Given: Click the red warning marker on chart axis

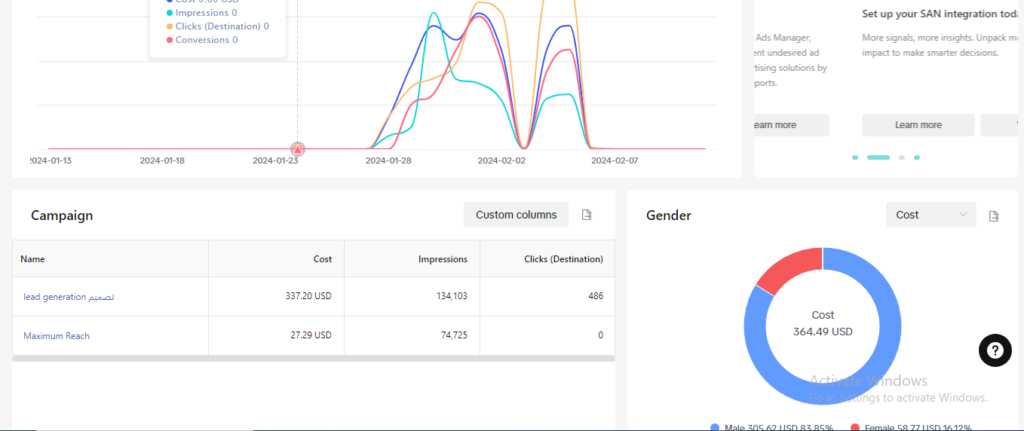Looking at the screenshot, I should tap(297, 149).
